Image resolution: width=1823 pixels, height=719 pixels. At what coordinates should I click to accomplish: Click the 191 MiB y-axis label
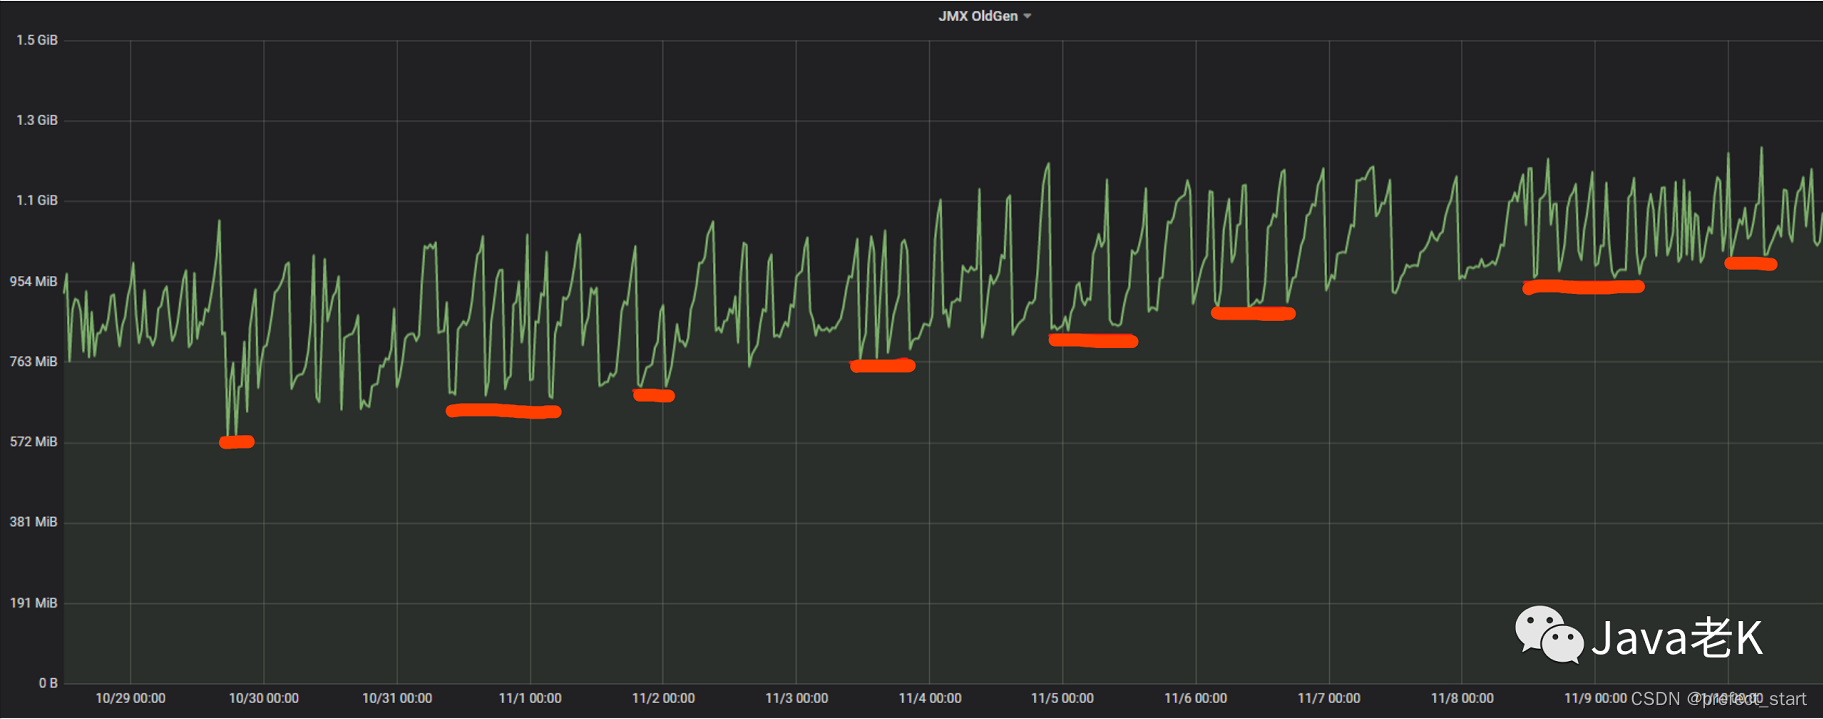coord(34,603)
